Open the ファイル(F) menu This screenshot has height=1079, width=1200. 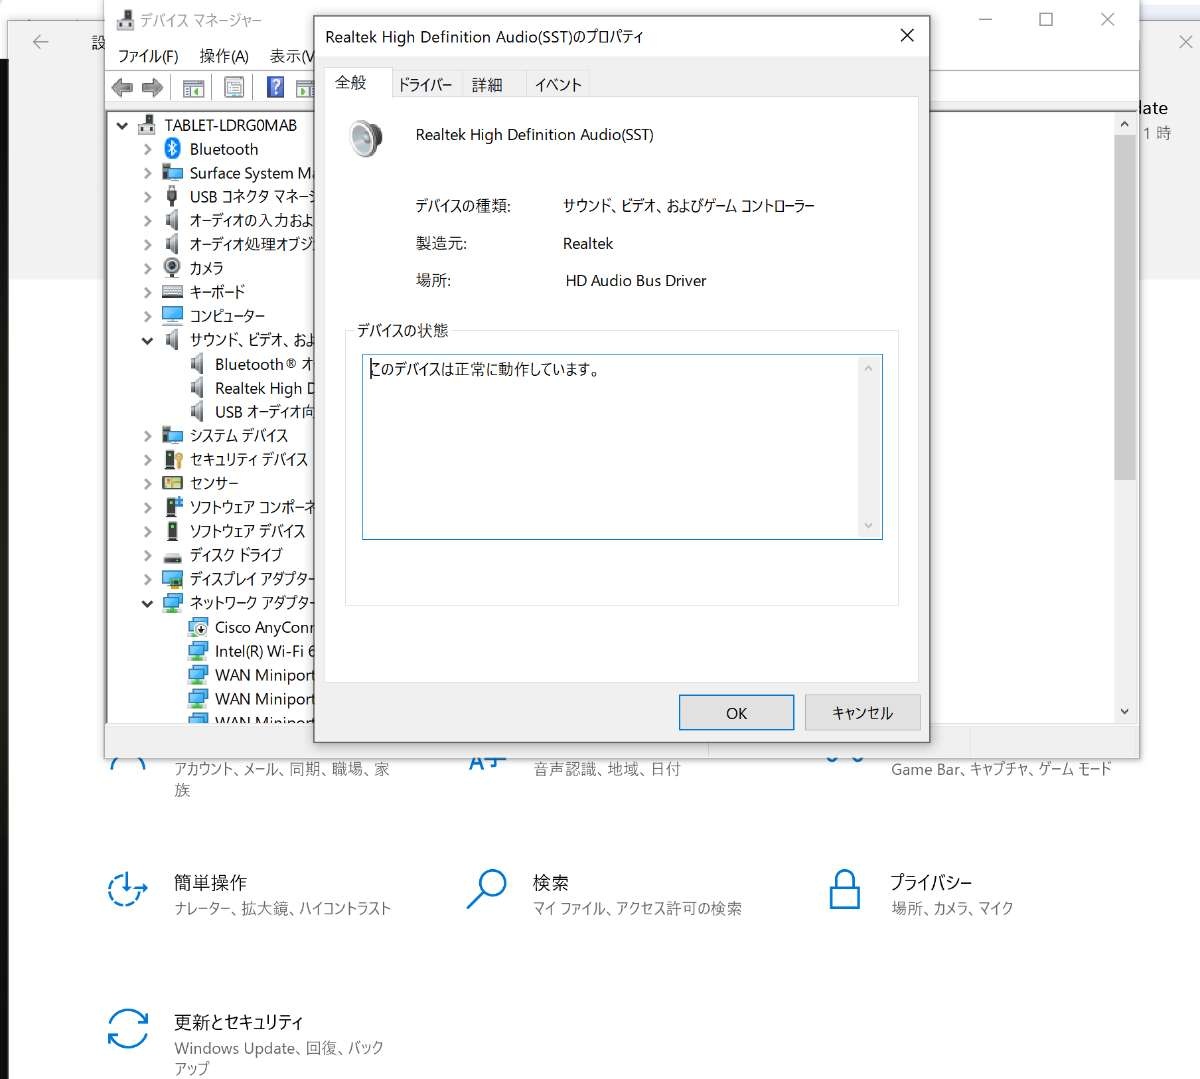148,56
